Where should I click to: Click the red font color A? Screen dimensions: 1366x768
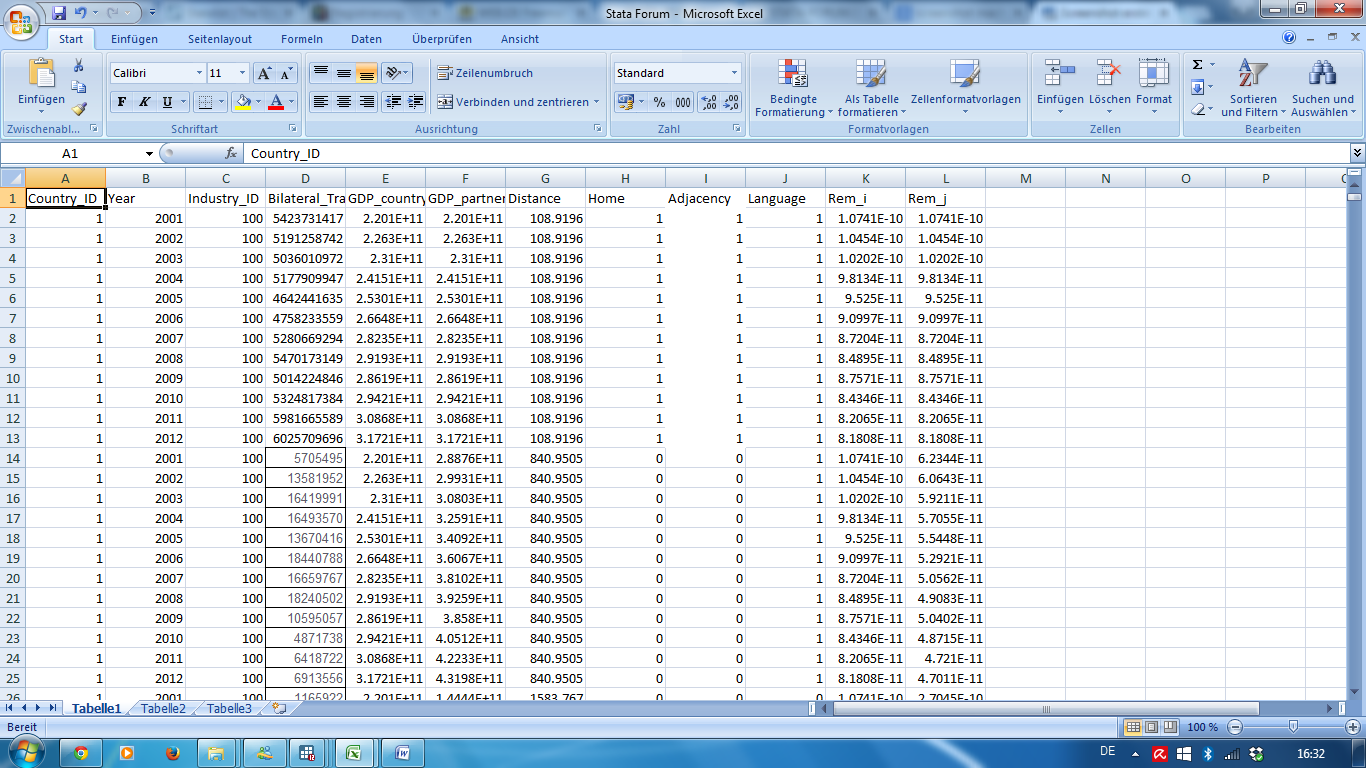tap(277, 102)
